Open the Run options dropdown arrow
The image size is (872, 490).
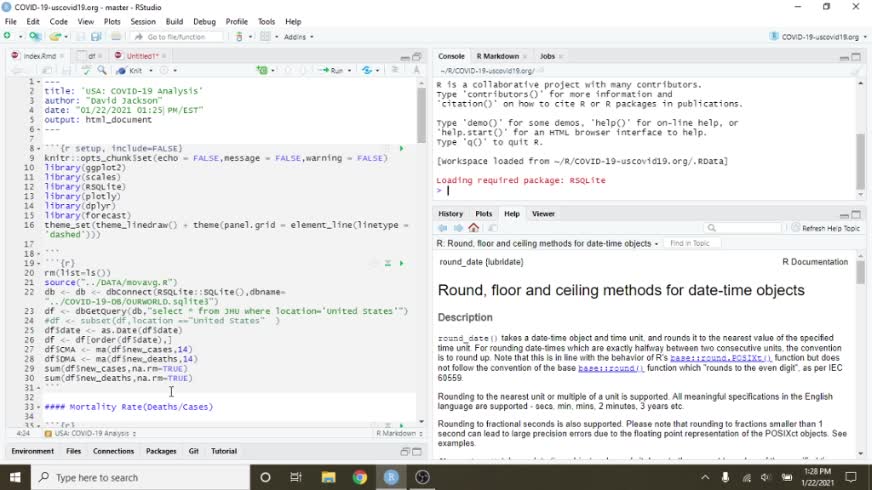(349, 71)
